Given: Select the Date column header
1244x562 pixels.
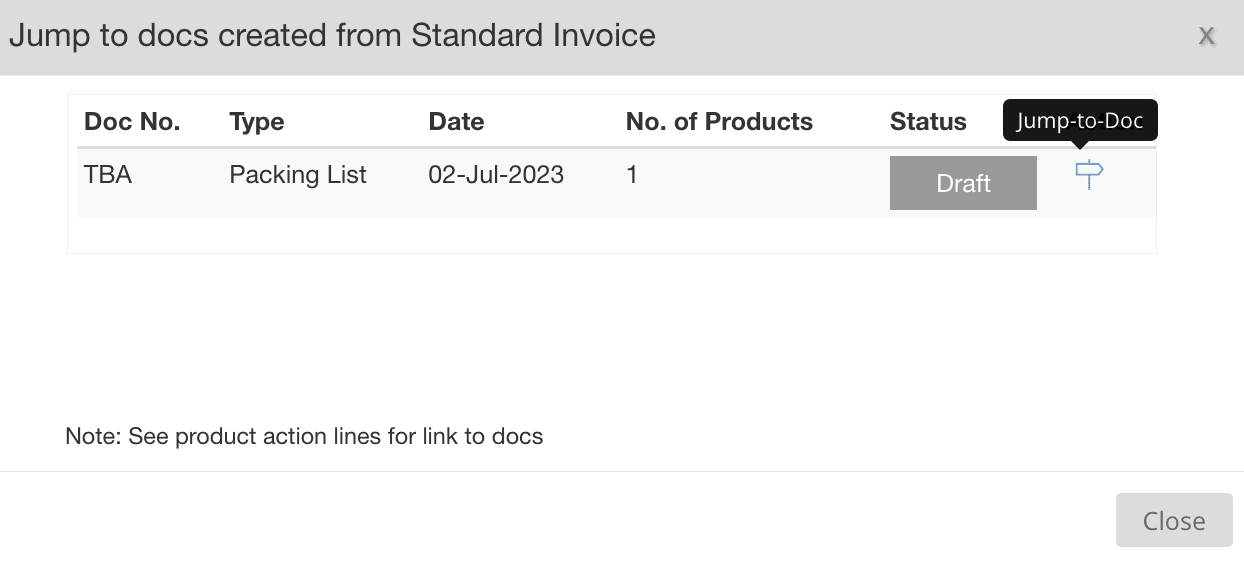Looking at the screenshot, I should click(456, 122).
